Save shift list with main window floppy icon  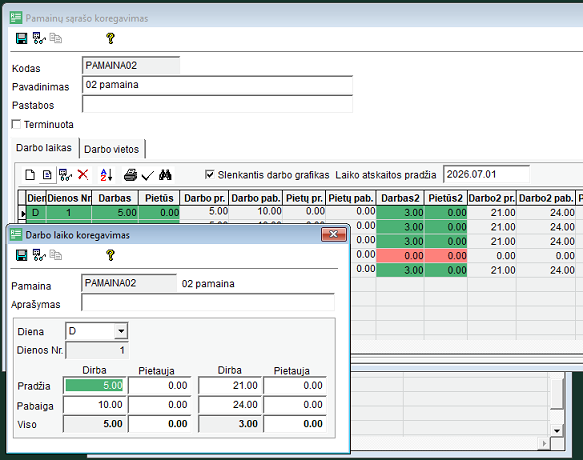(x=22, y=38)
